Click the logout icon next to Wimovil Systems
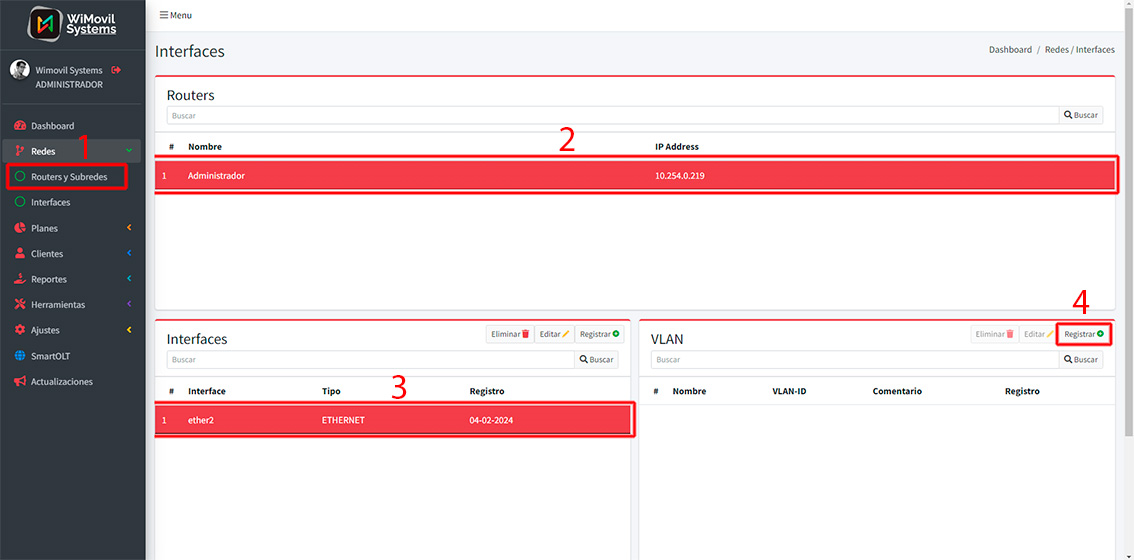1134x560 pixels. tap(116, 70)
